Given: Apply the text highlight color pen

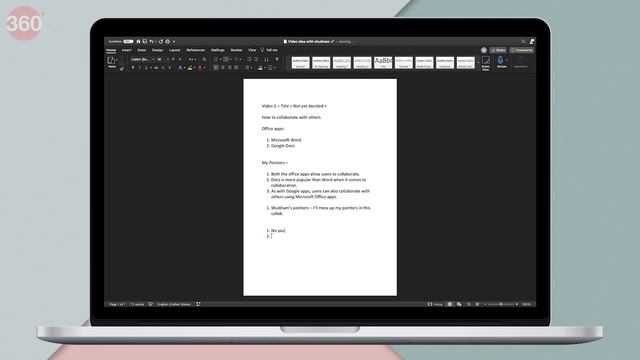Looking at the screenshot, I should click(x=190, y=68).
